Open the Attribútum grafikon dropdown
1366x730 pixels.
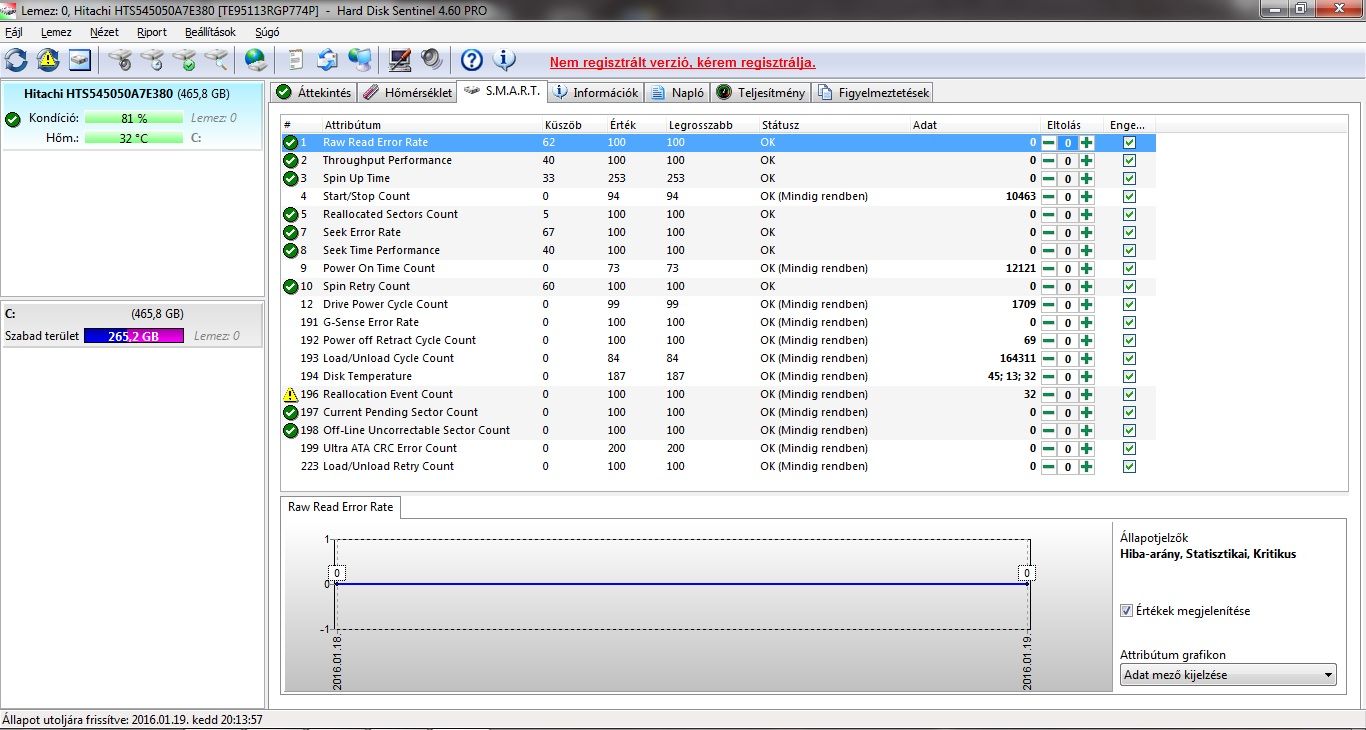coord(1228,675)
